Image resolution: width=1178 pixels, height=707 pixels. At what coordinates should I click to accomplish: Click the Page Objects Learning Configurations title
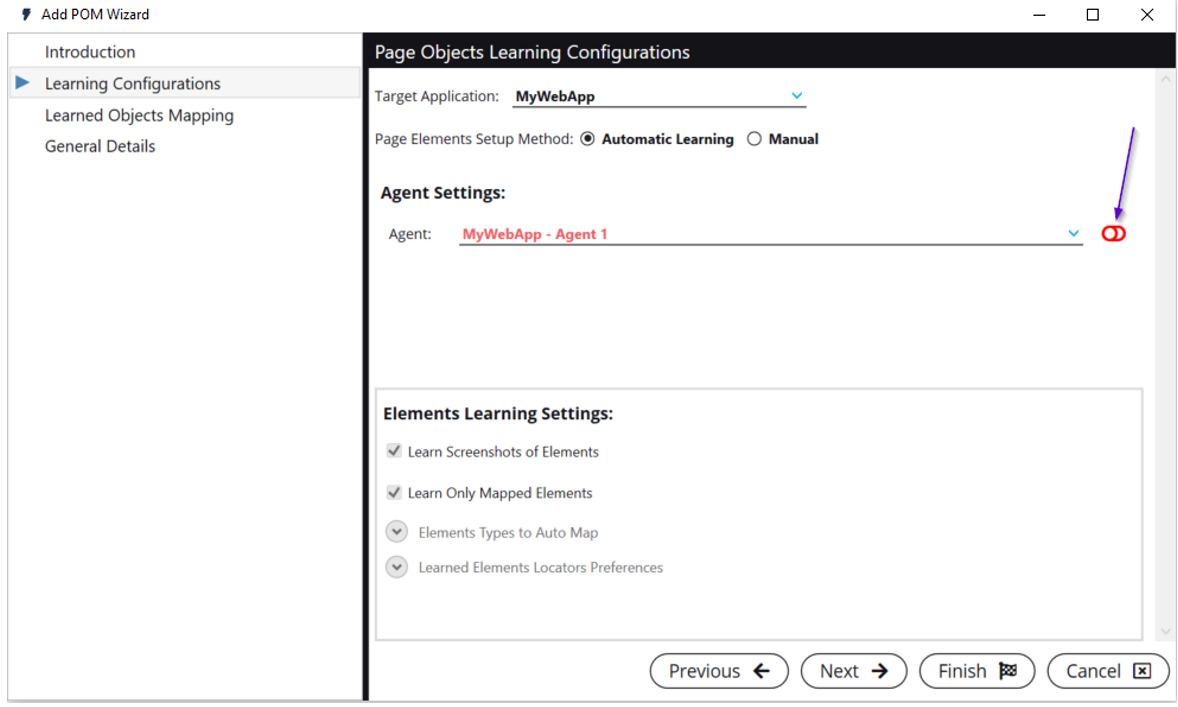pos(532,52)
